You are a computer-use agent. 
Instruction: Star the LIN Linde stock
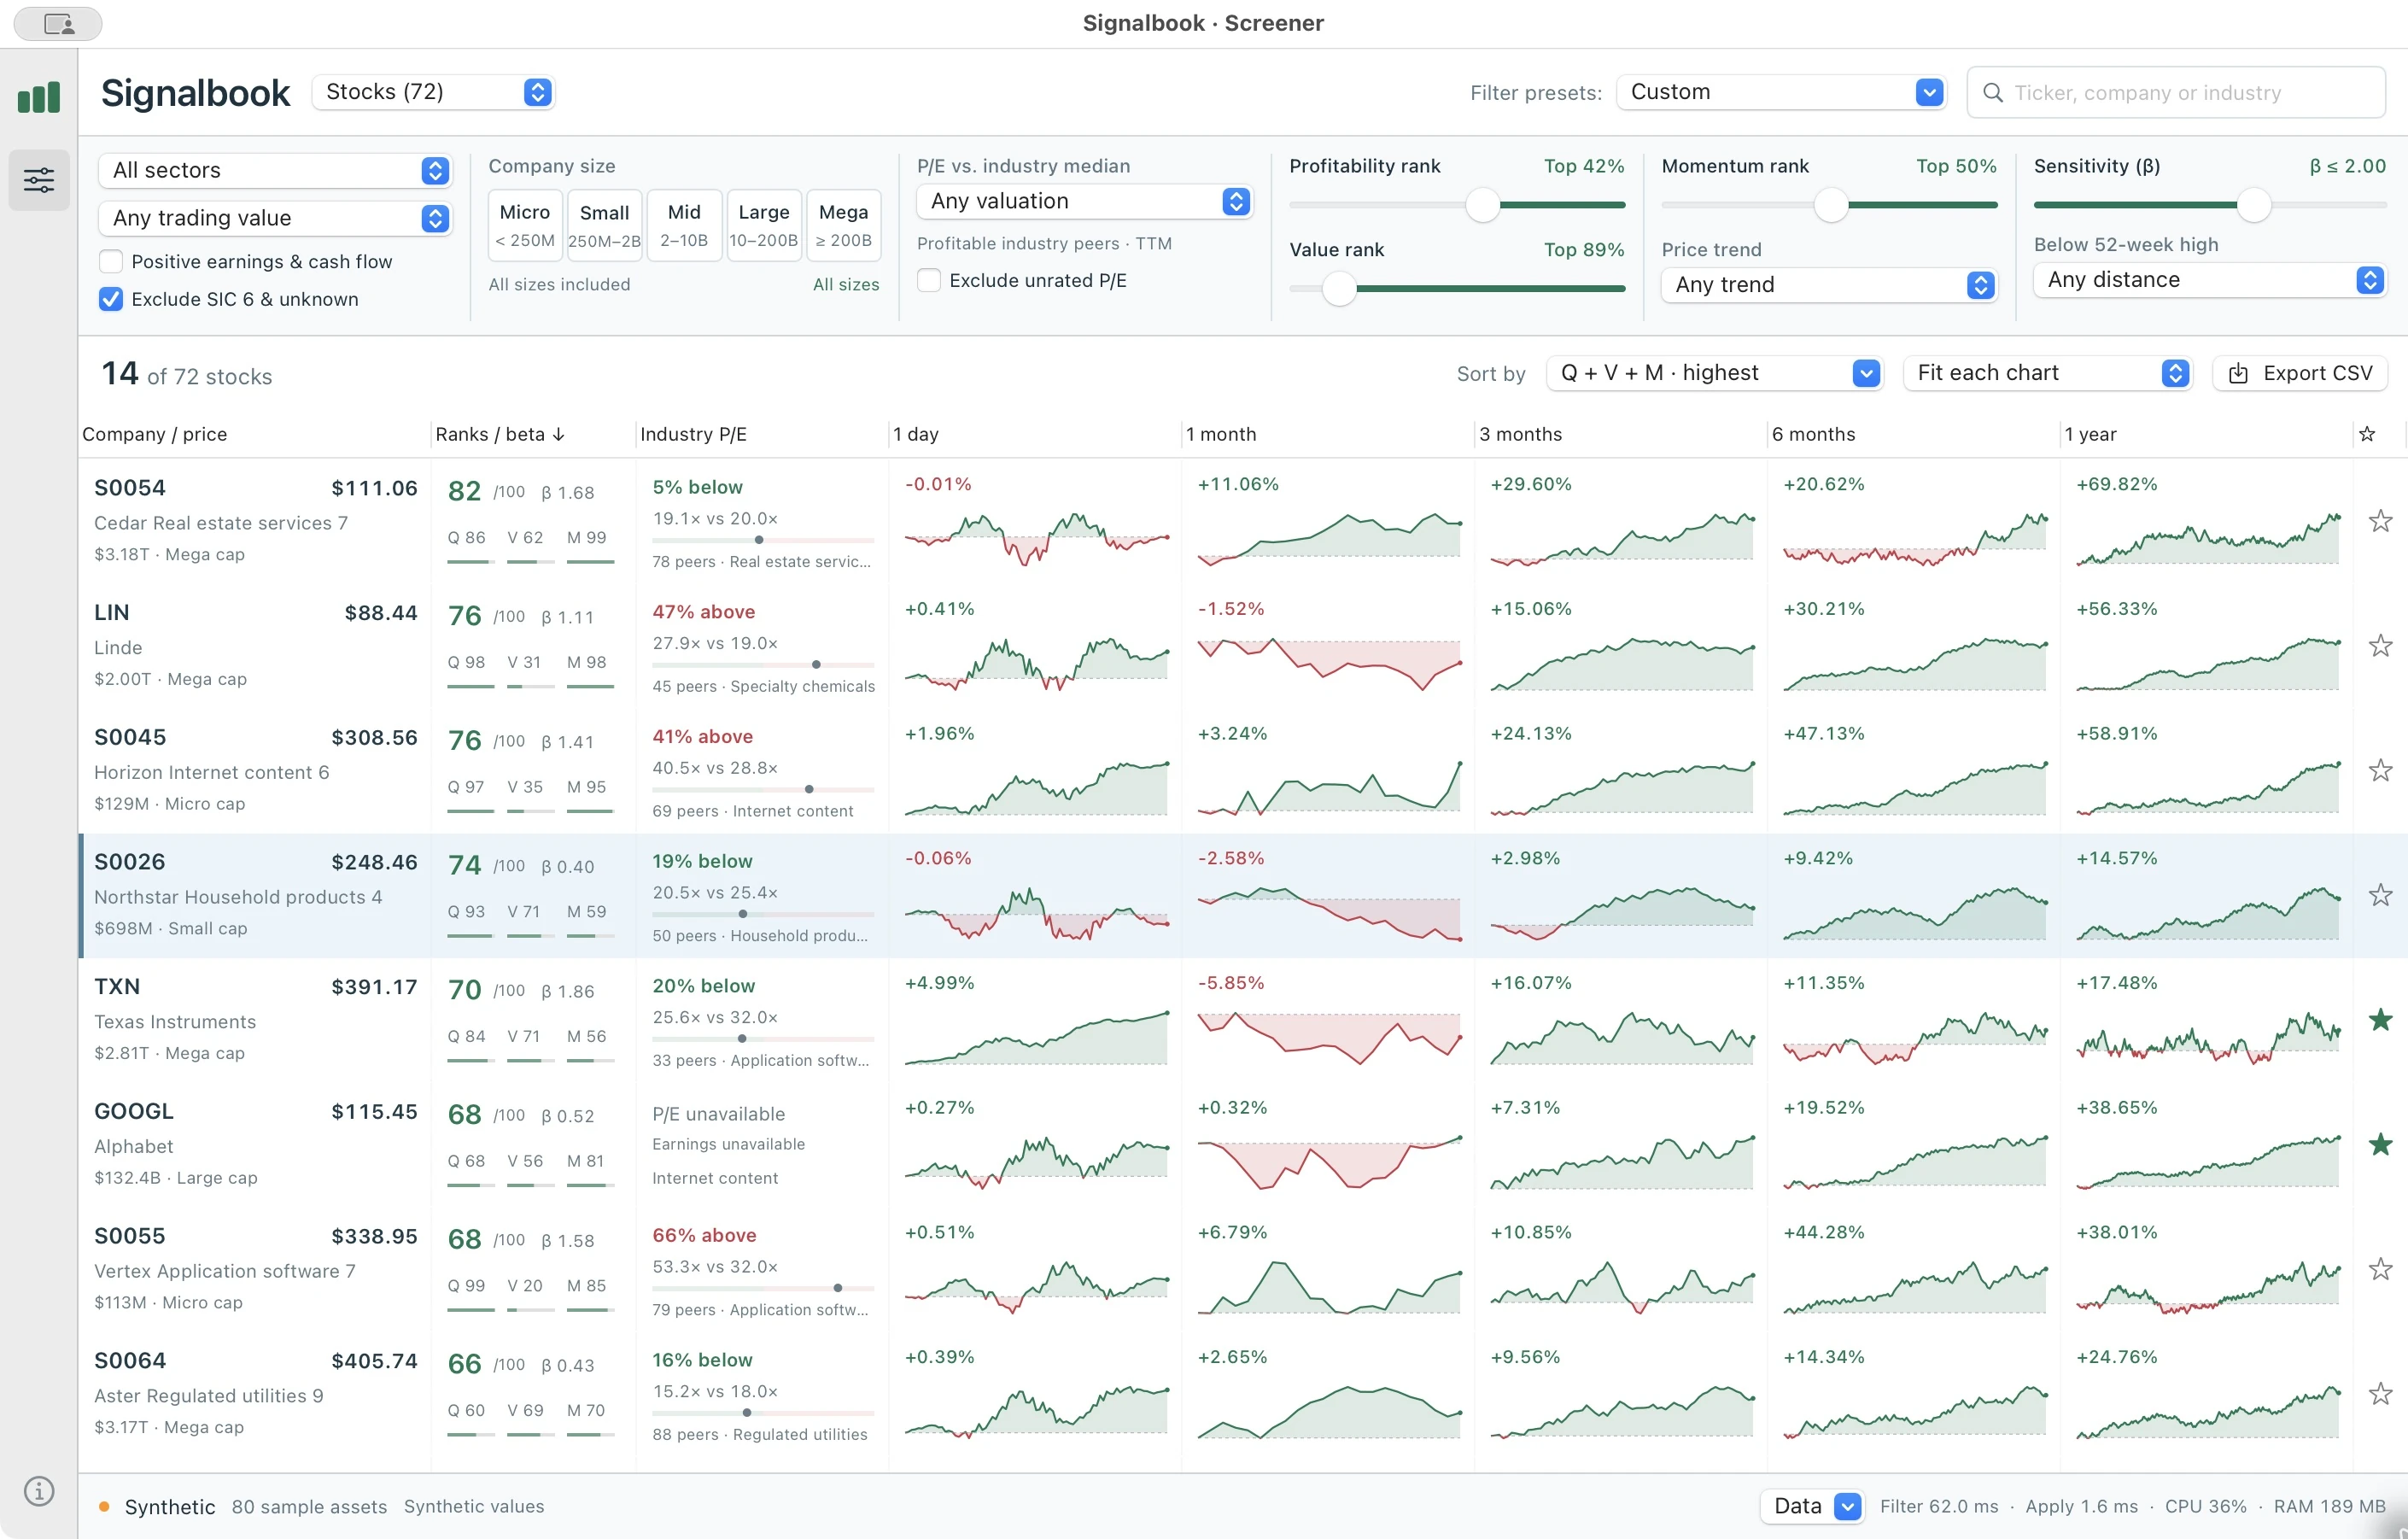[2380, 646]
